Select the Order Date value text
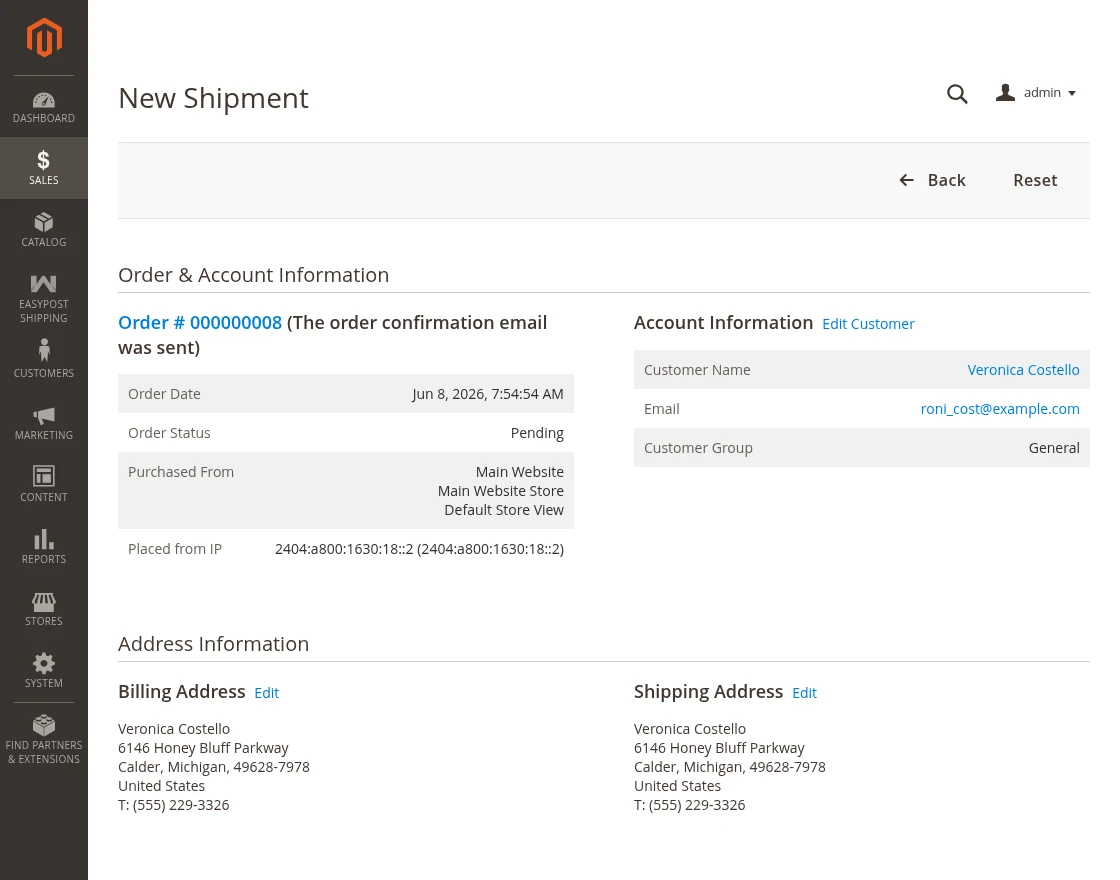1120x880 pixels. click(487, 394)
